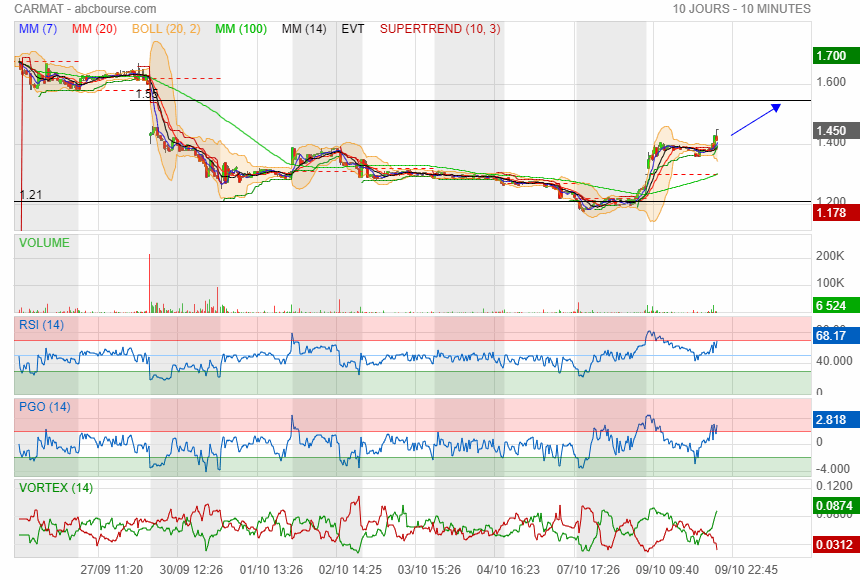Click the MM (7) legend entry

click(39, 29)
